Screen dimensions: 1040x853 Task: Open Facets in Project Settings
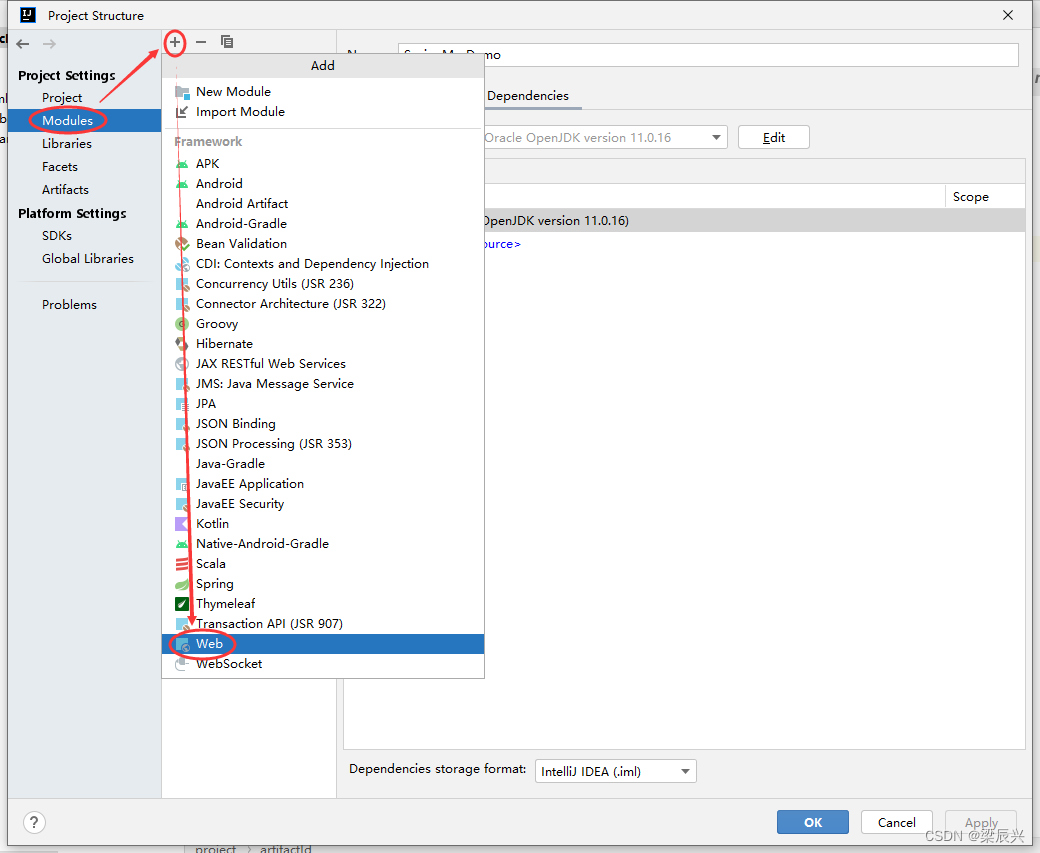coord(60,166)
